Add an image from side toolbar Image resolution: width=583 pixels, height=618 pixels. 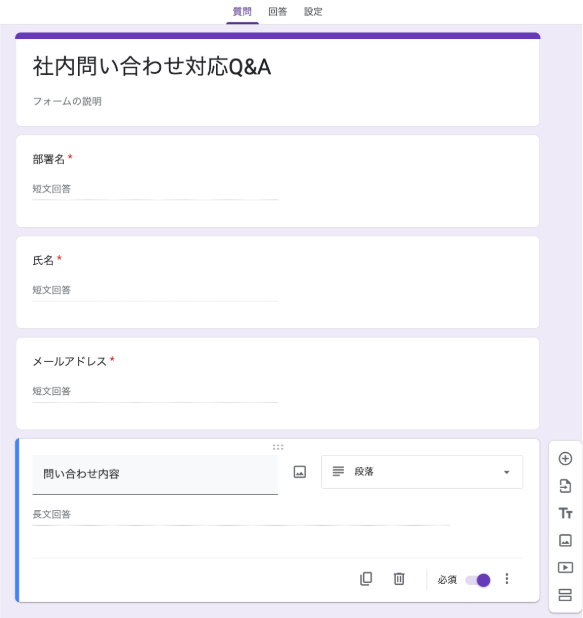coord(565,540)
